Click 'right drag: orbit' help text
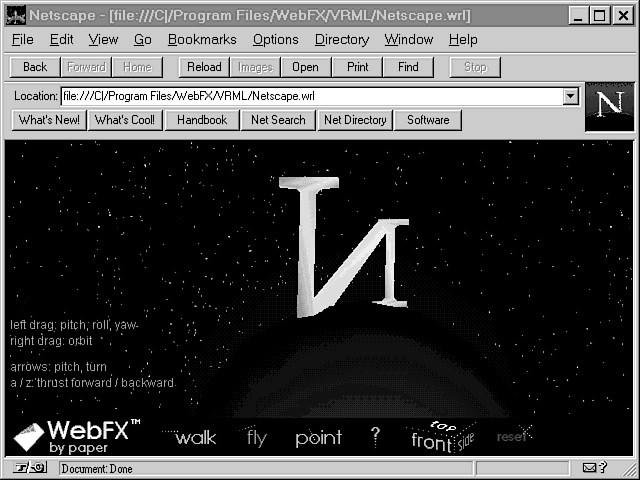Viewport: 640px width, 480px height. (x=51, y=341)
